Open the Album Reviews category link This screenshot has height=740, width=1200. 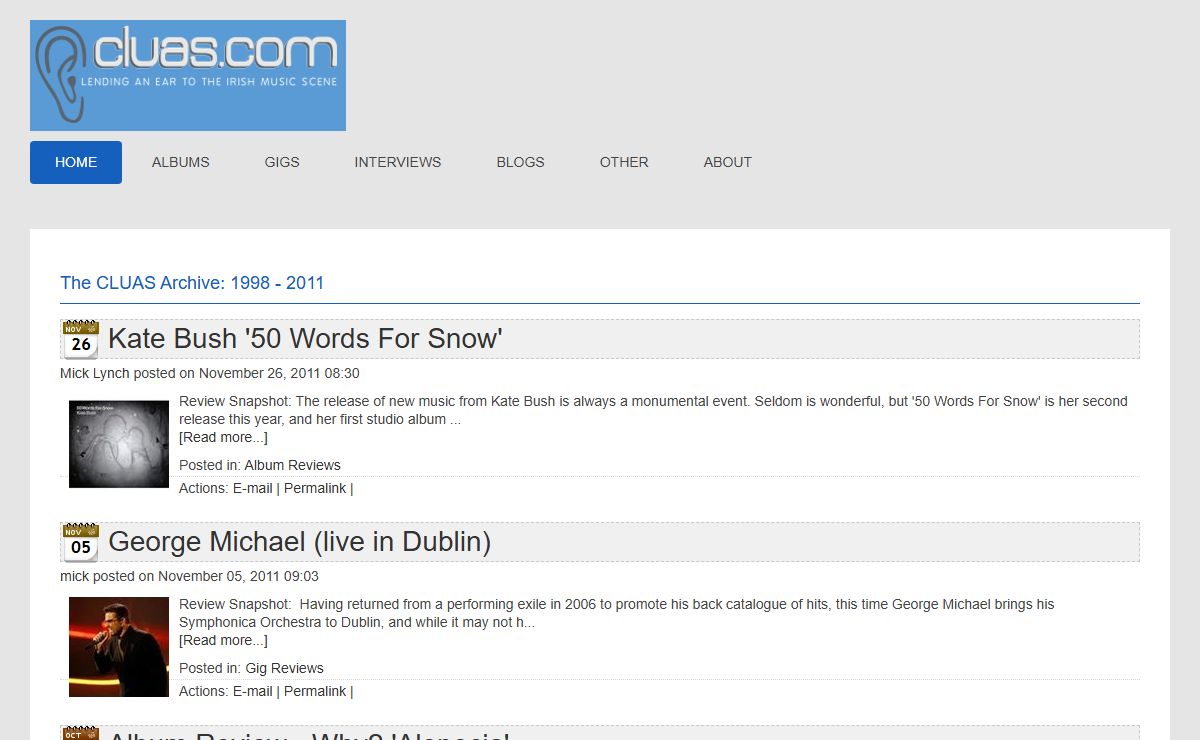(292, 465)
